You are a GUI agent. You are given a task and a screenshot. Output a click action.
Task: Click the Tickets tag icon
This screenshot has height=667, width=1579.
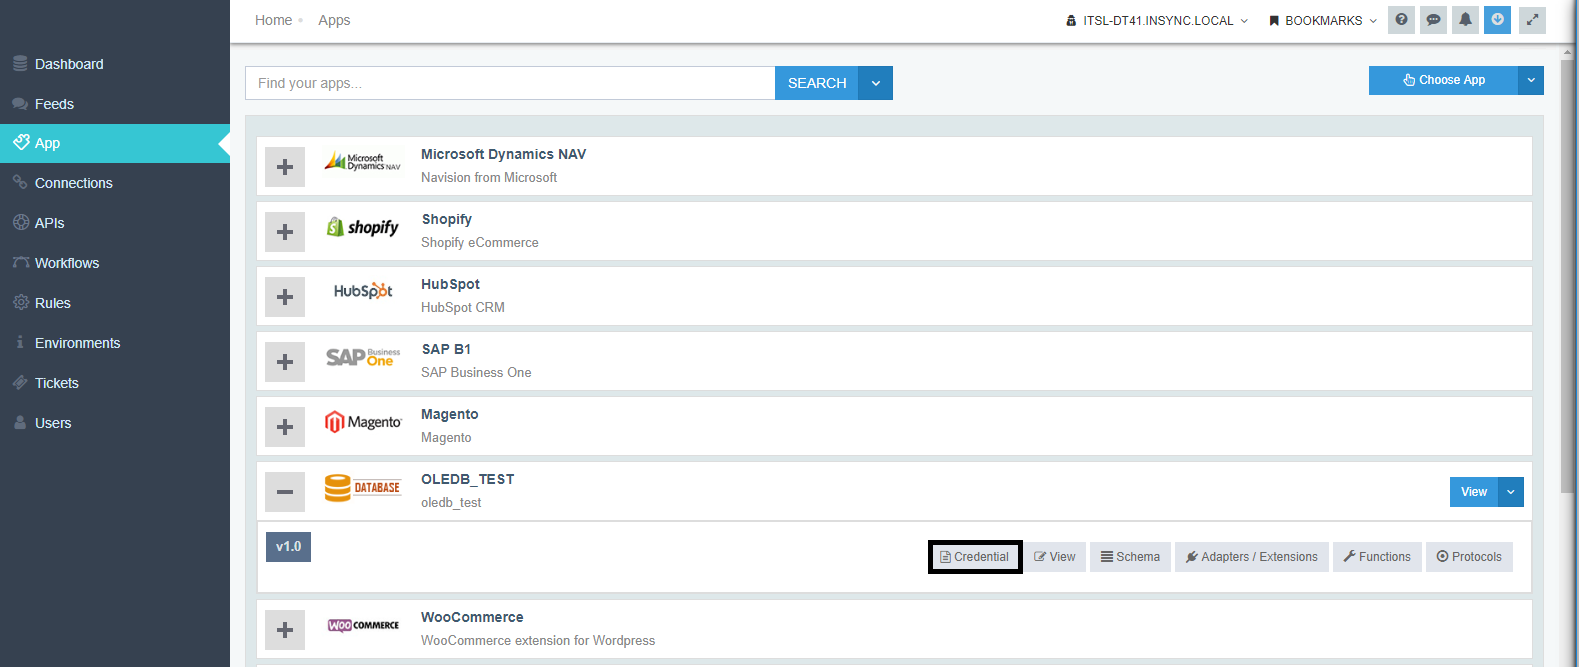tap(20, 382)
